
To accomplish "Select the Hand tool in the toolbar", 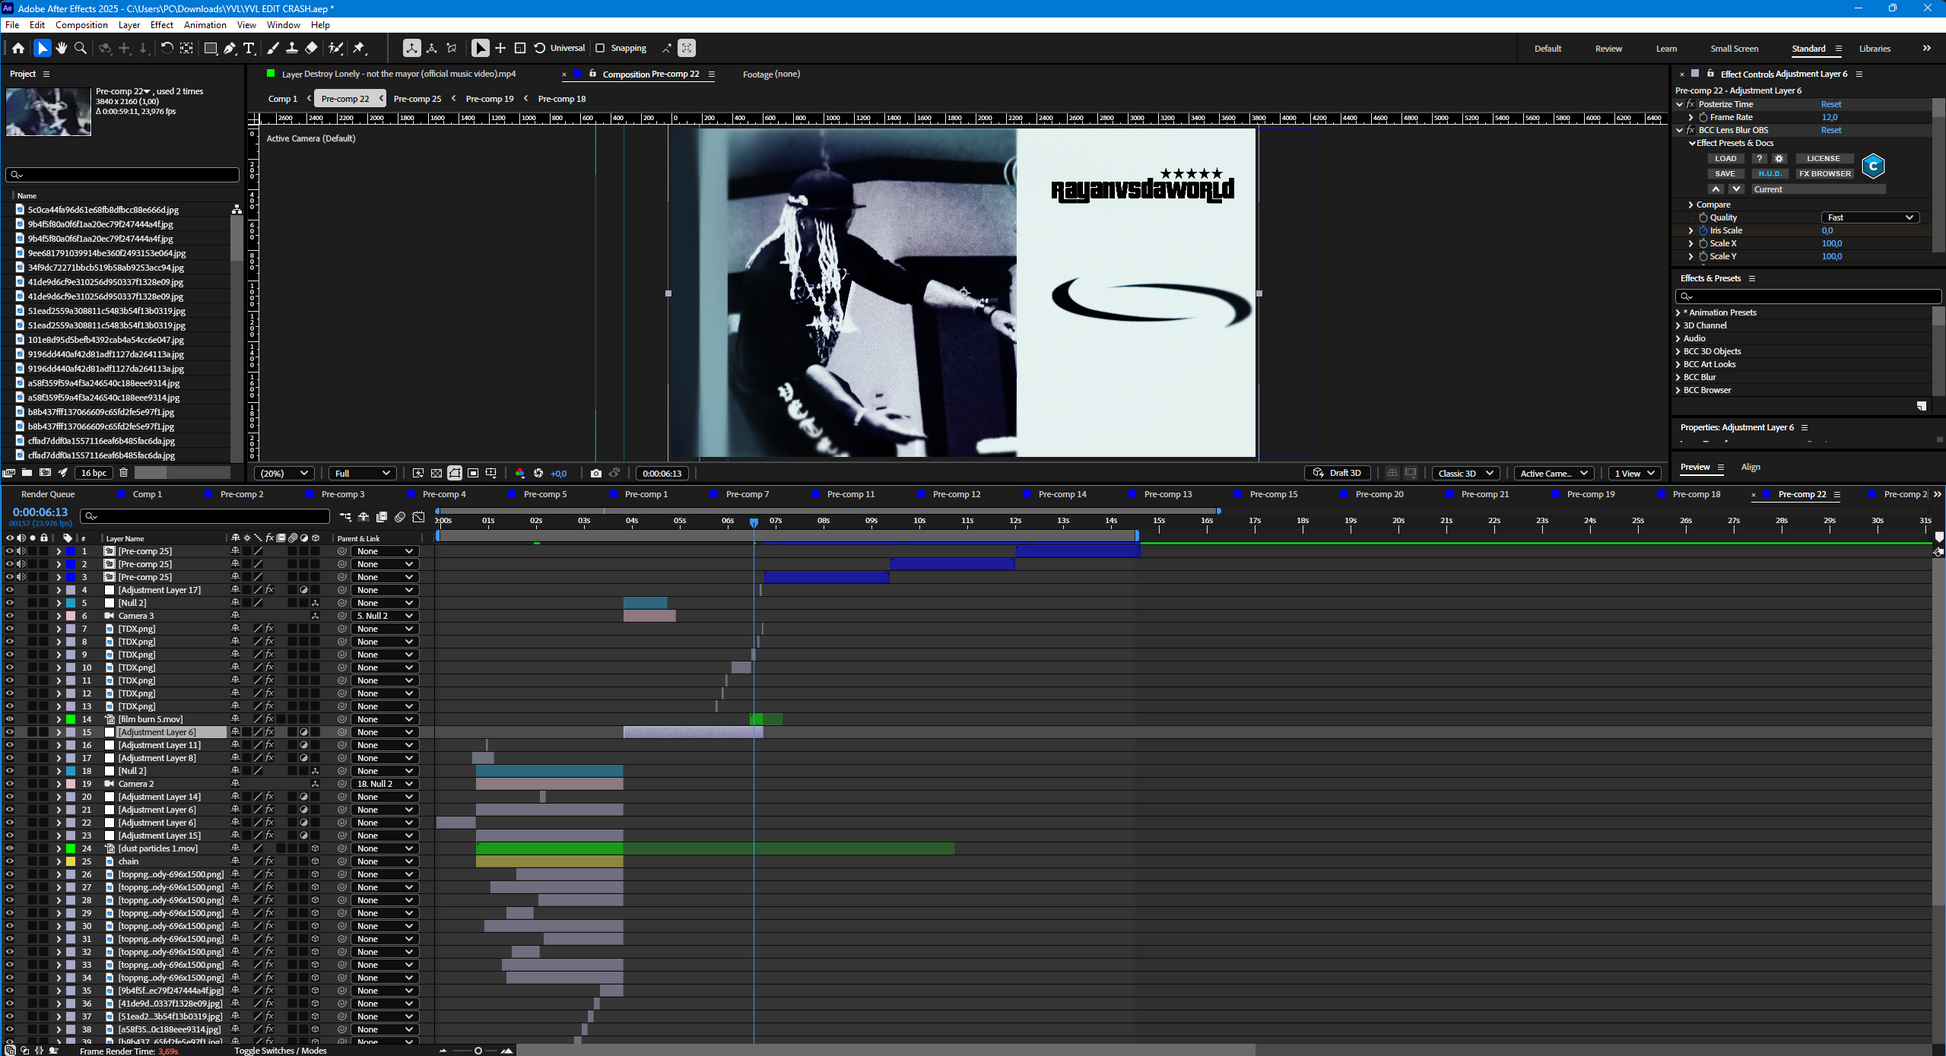I will coord(61,47).
